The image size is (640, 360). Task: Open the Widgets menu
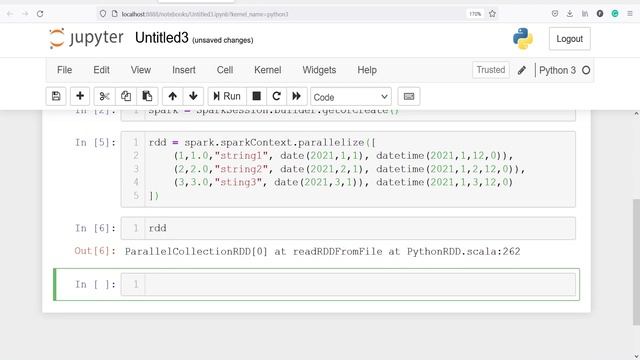tap(319, 70)
